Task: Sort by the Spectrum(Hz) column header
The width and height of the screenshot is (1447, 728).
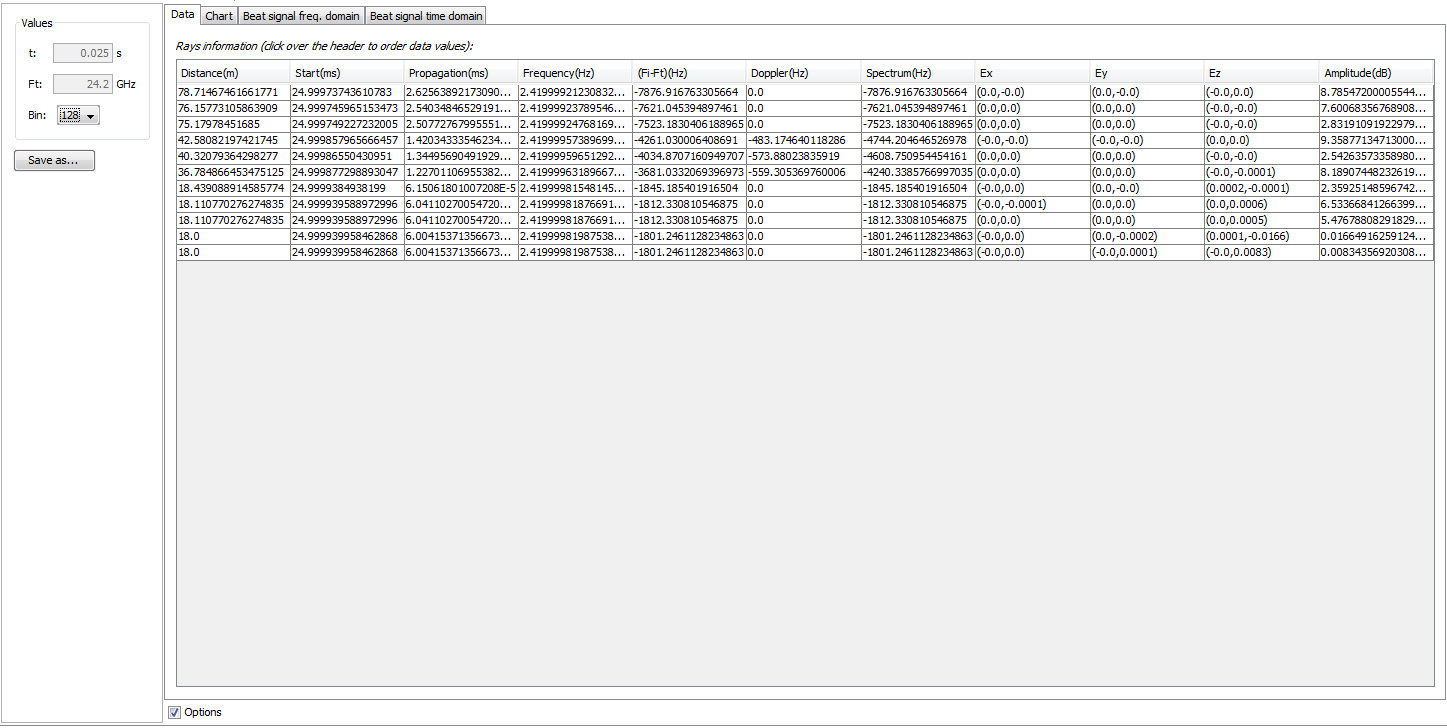Action: pyautogui.click(x=917, y=73)
